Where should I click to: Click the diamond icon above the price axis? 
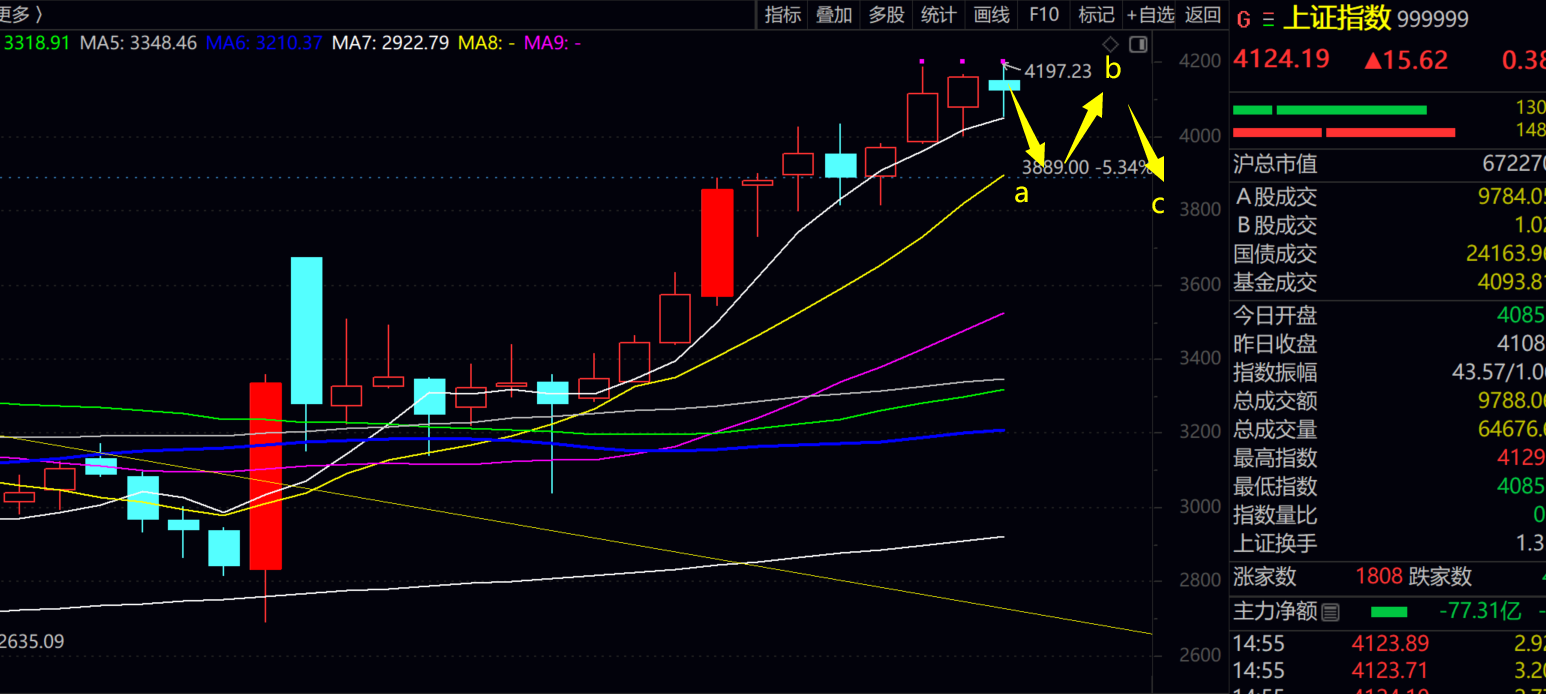(x=1110, y=44)
